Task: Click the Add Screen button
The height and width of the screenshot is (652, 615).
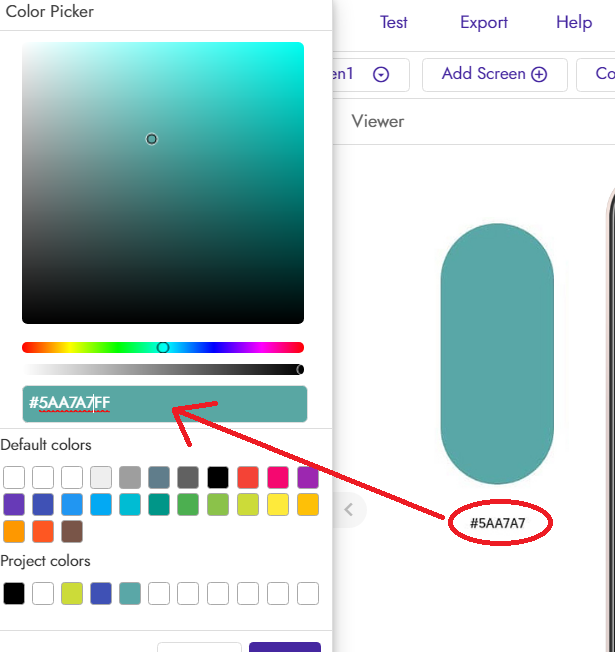Action: click(x=494, y=74)
